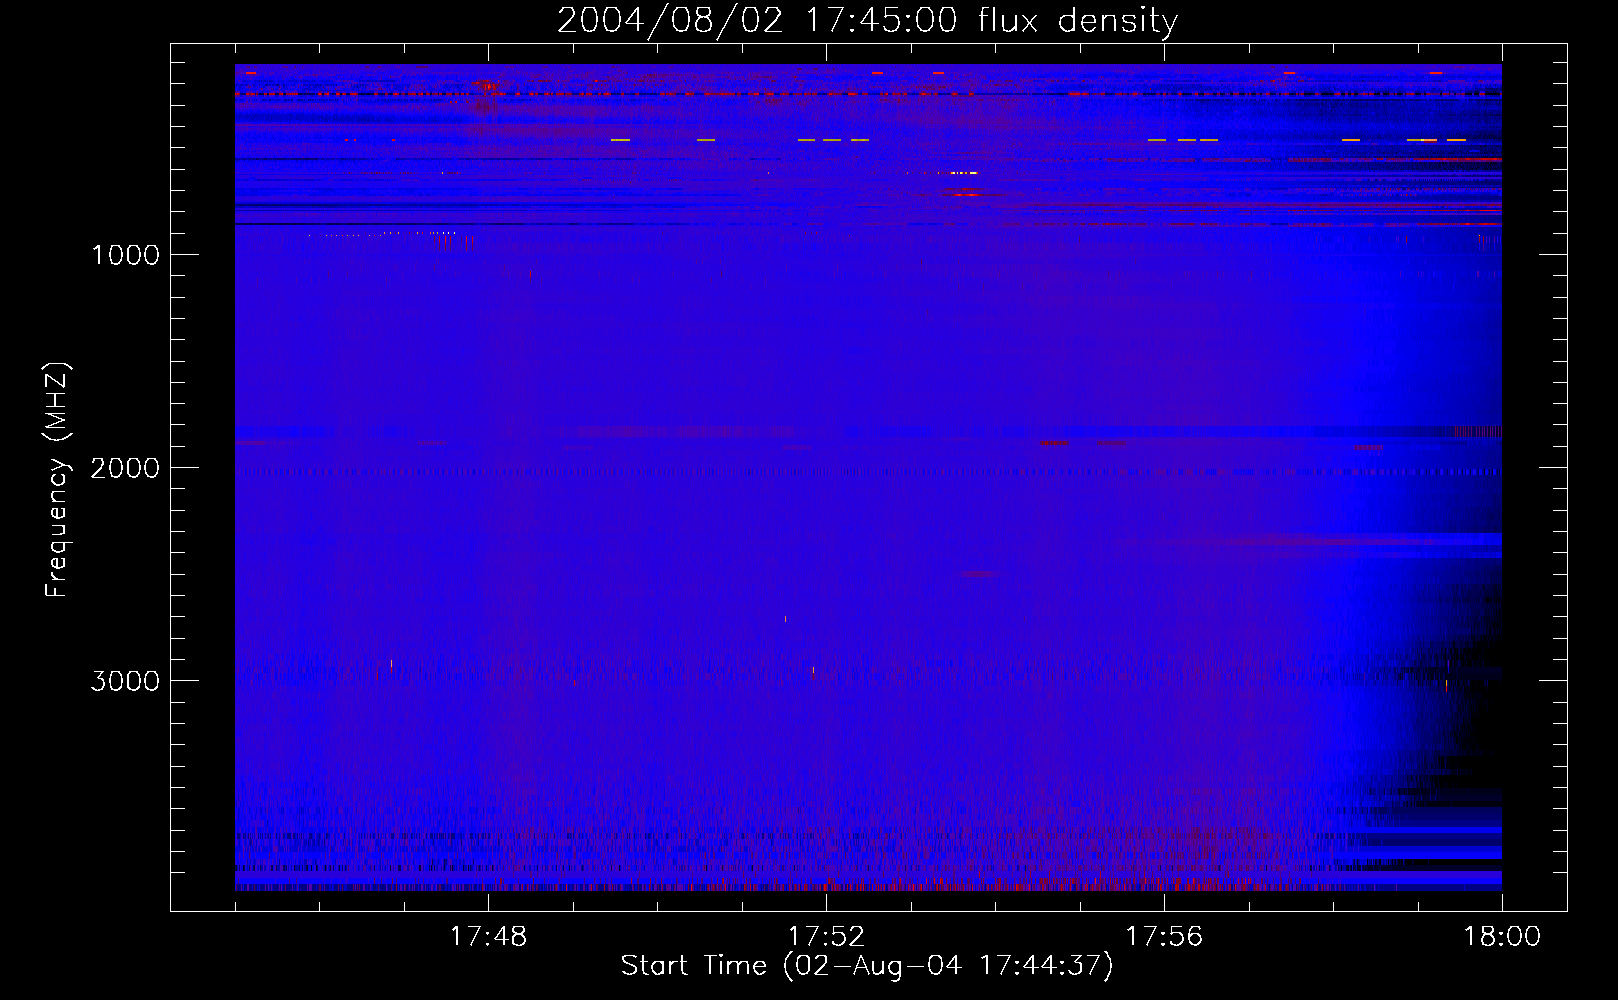Click the 'Start Time (02-Aug-04 17:44:37)' label

[x=867, y=966]
